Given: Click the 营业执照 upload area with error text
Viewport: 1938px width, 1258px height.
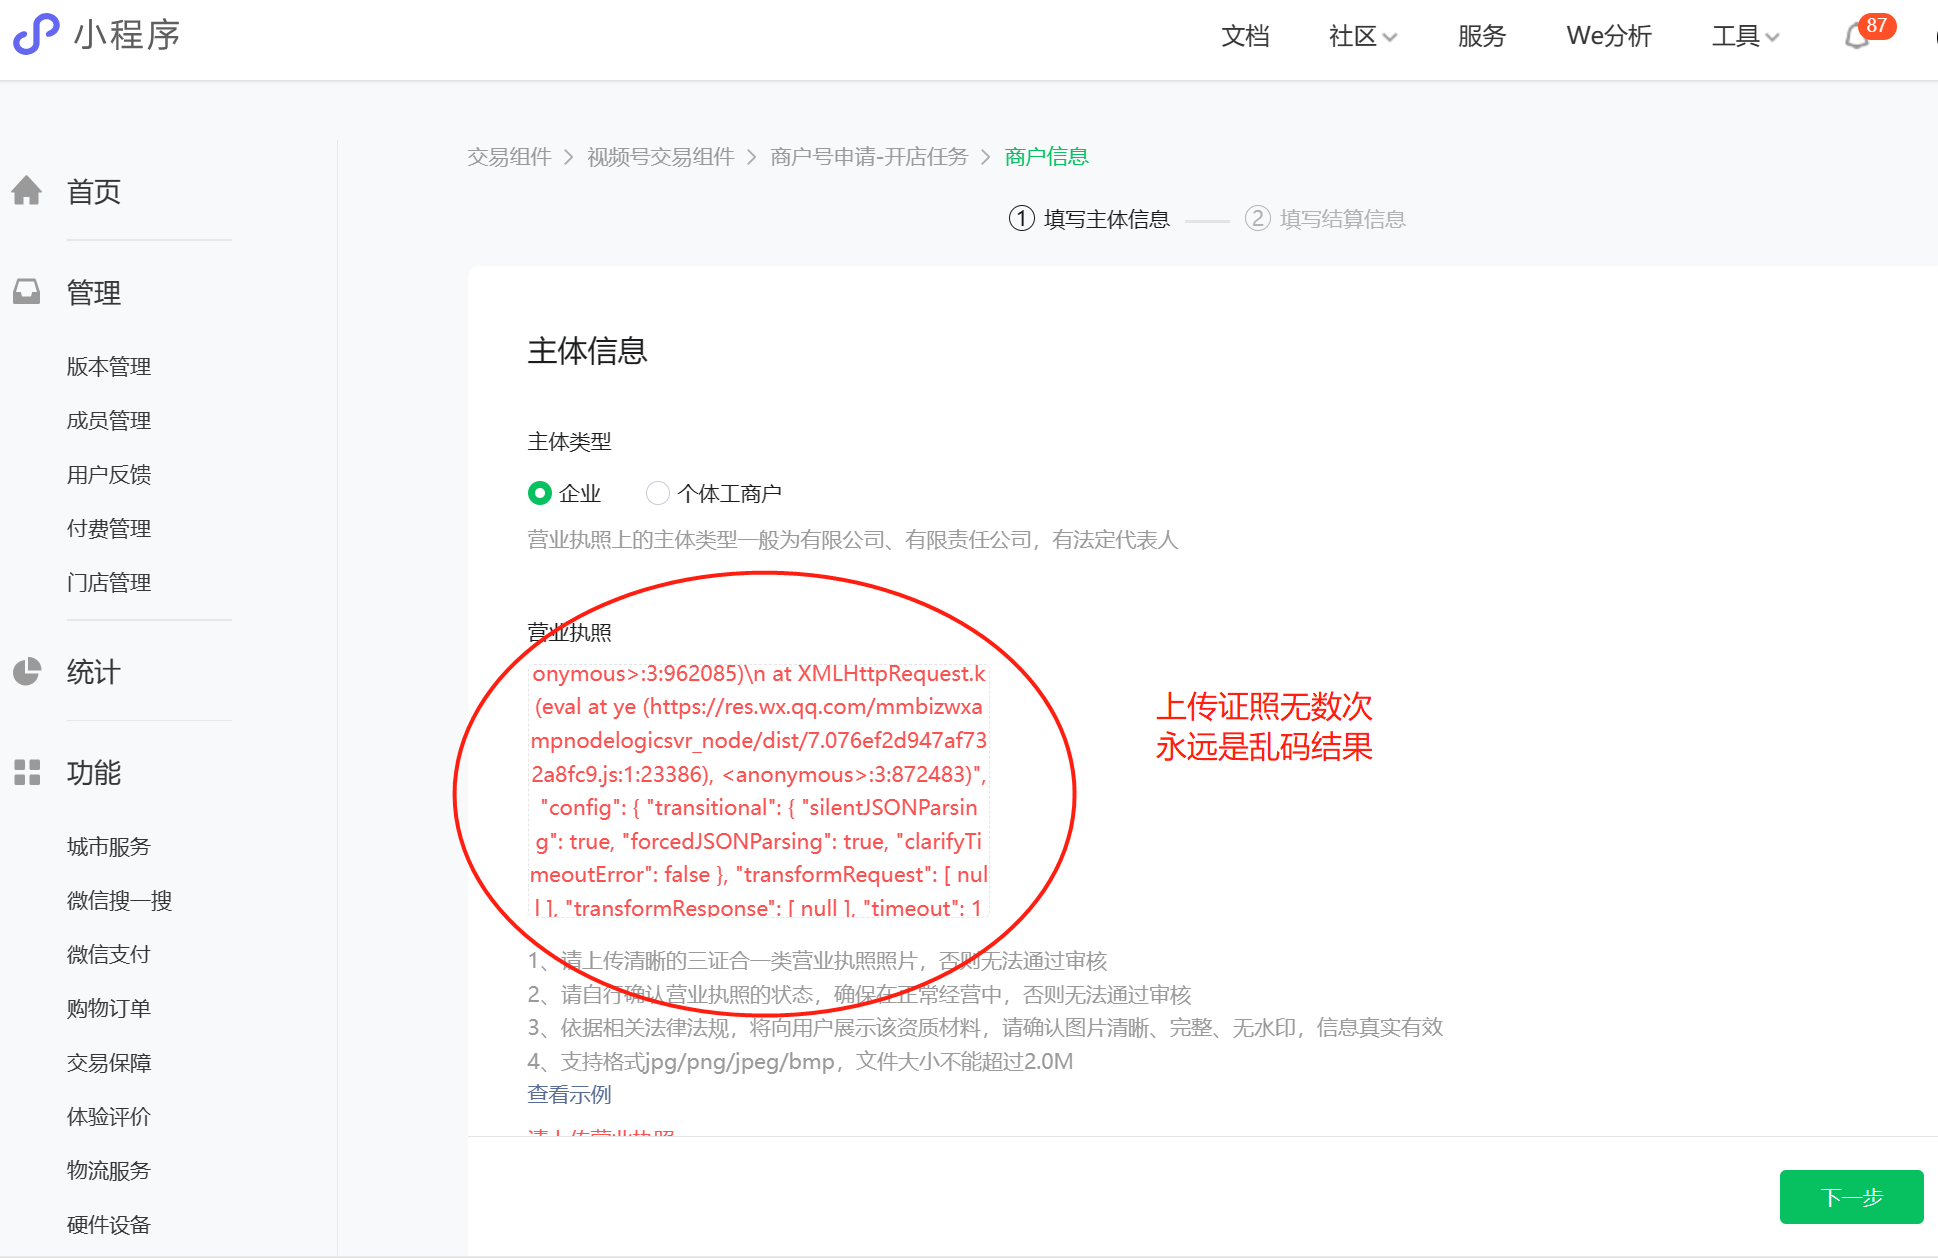Looking at the screenshot, I should [759, 790].
